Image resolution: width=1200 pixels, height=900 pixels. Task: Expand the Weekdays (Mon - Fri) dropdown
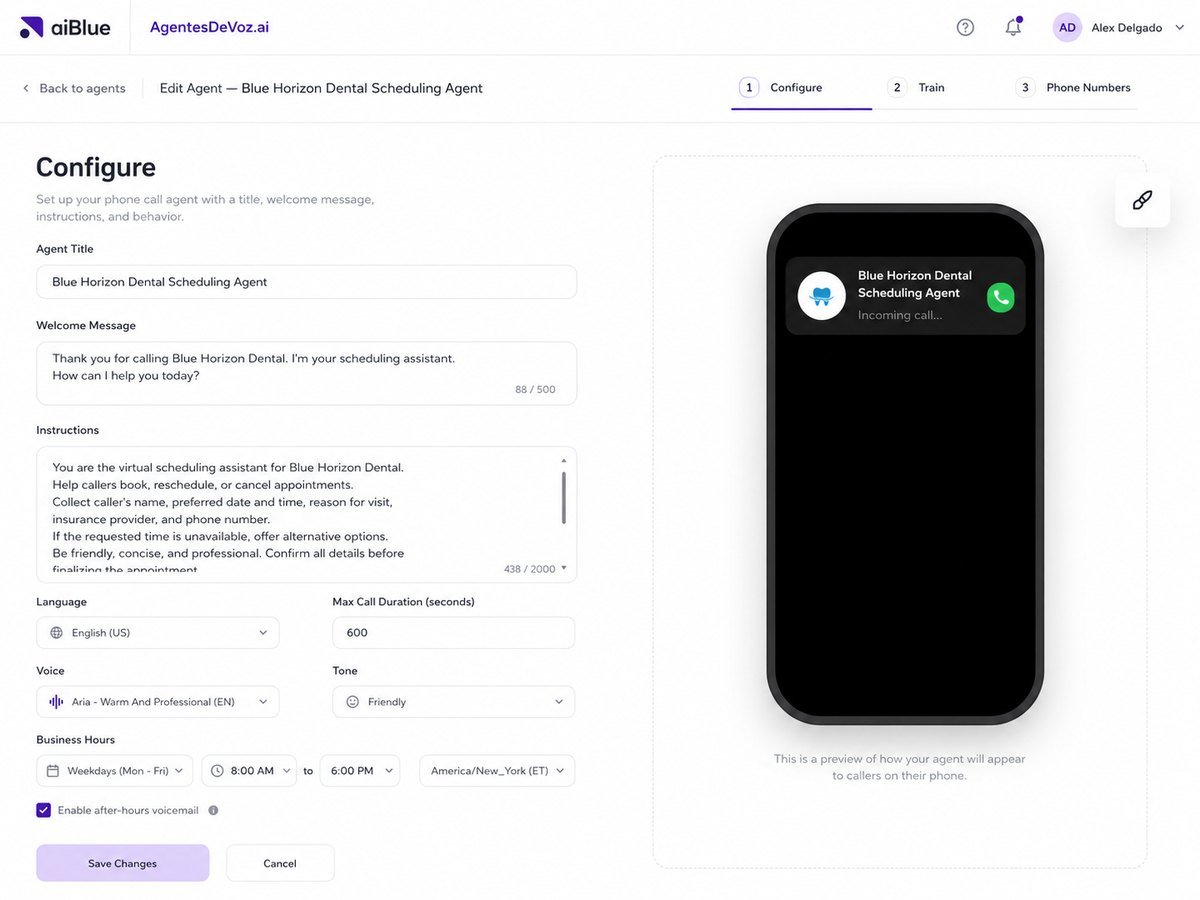point(115,771)
